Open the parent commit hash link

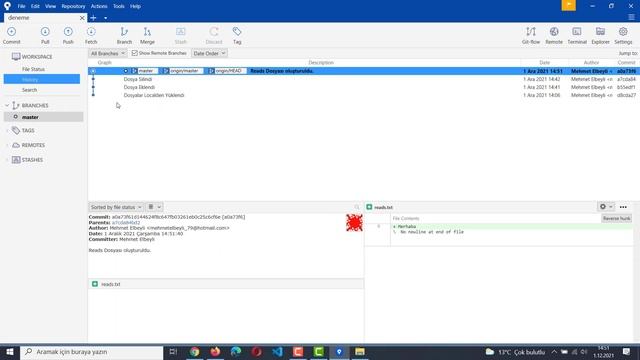click(126, 223)
